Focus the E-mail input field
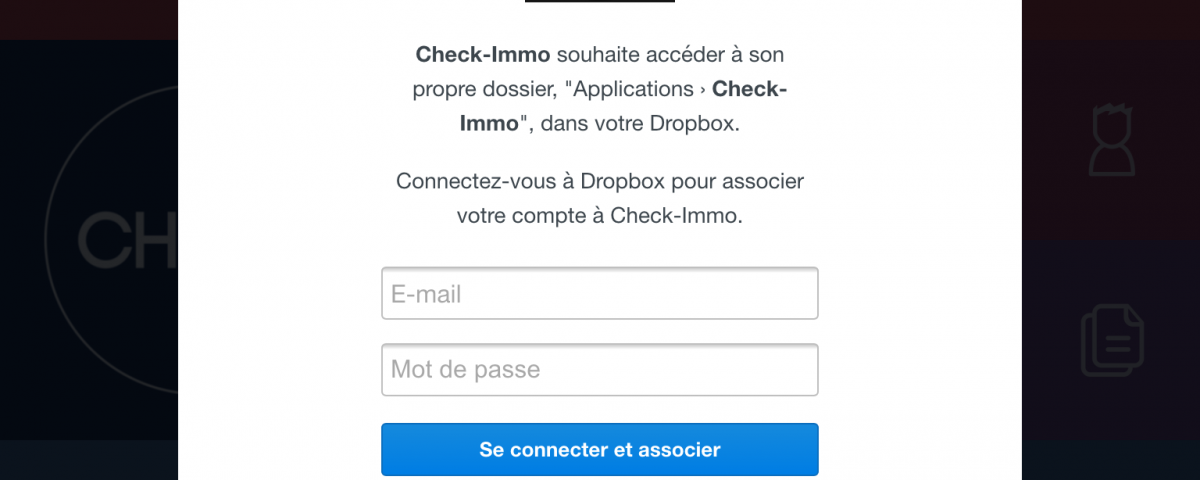 [x=600, y=293]
